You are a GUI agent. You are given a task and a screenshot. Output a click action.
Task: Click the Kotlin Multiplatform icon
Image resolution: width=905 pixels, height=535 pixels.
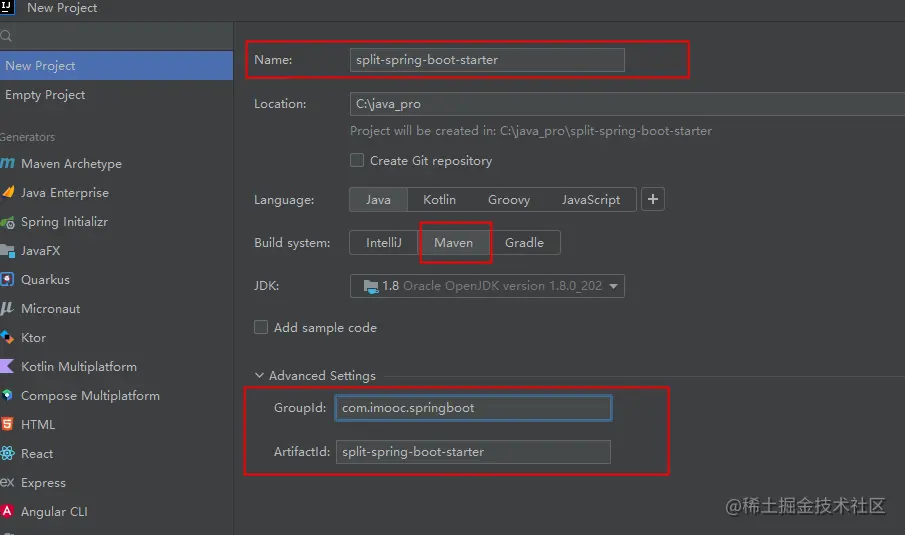coord(8,367)
